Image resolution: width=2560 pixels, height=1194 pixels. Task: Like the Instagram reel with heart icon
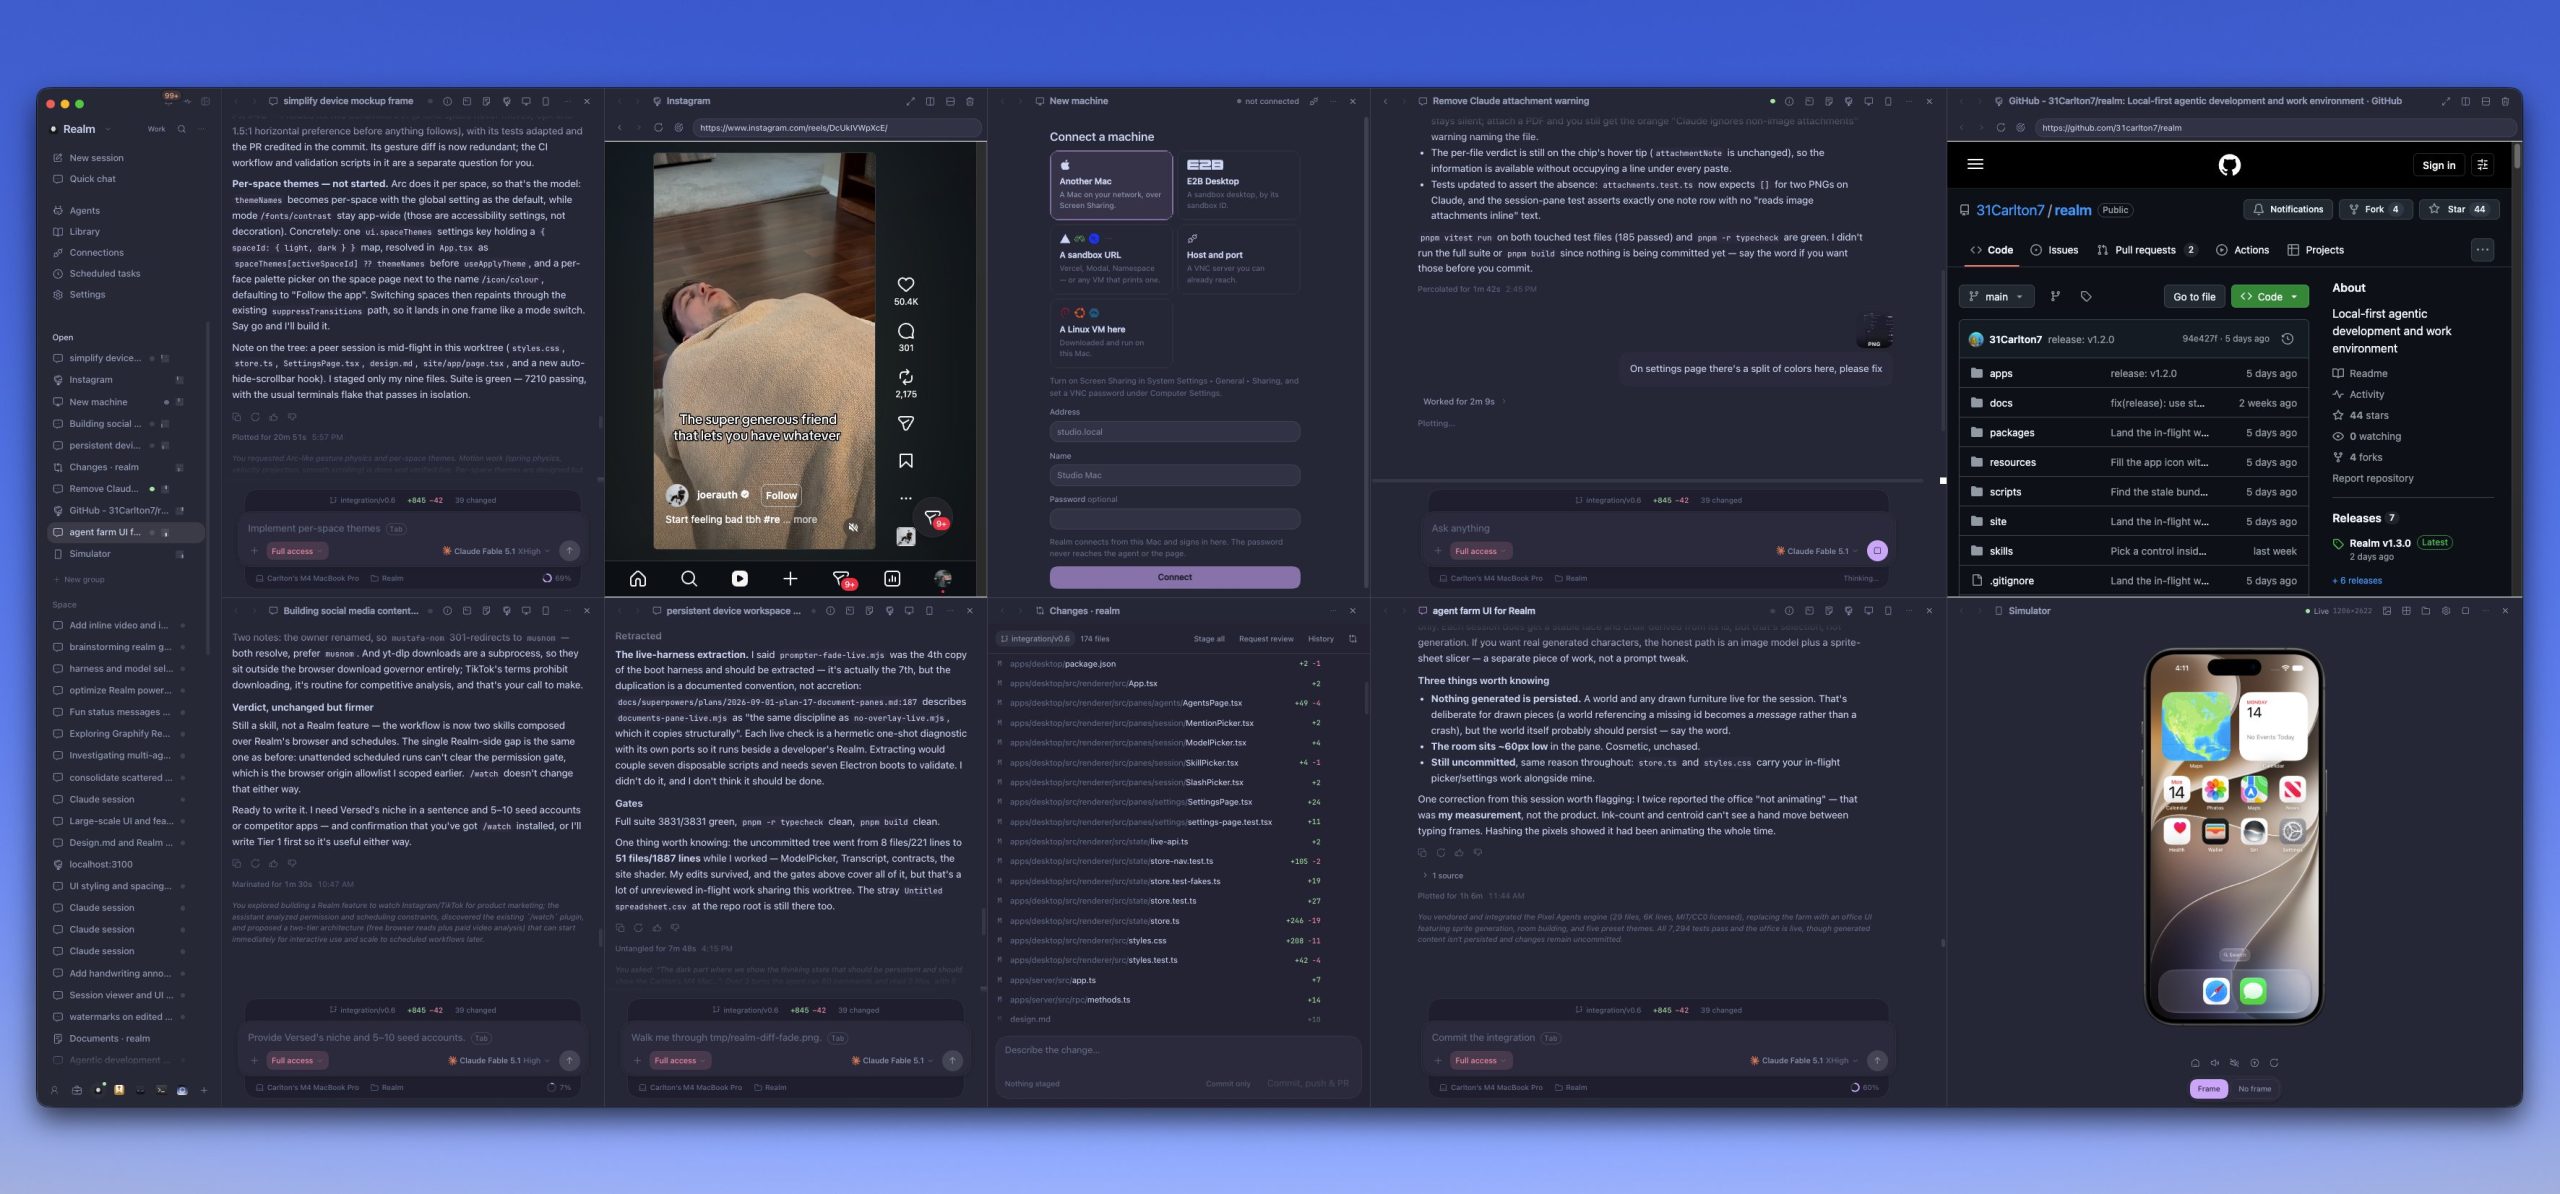pos(905,284)
